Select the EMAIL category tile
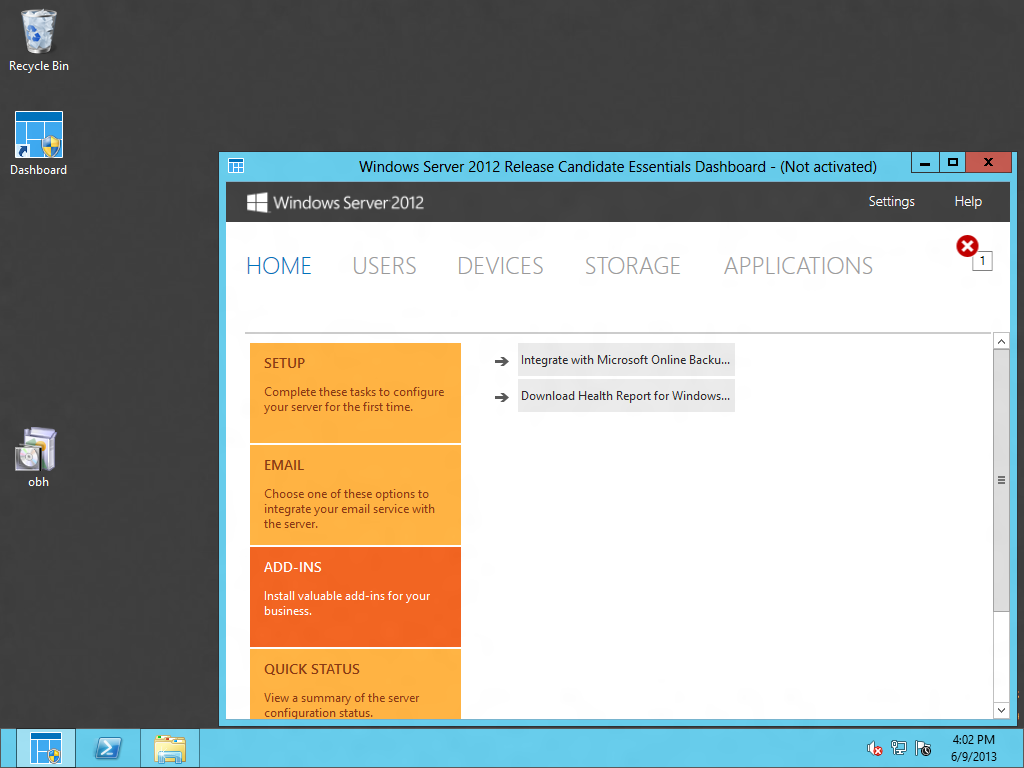This screenshot has width=1024, height=768. 355,495
